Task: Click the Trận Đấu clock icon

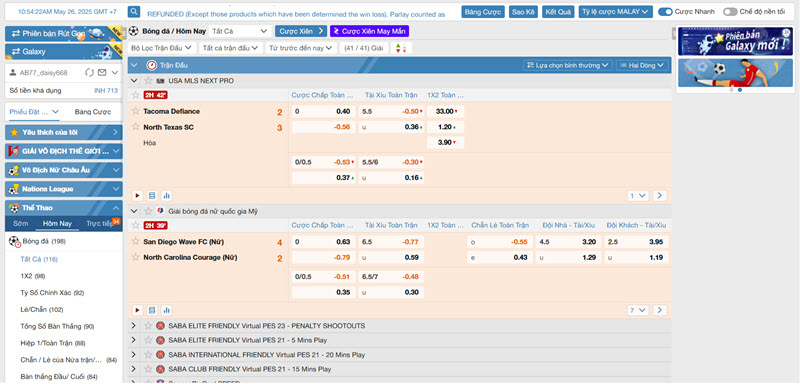Action: (x=152, y=65)
